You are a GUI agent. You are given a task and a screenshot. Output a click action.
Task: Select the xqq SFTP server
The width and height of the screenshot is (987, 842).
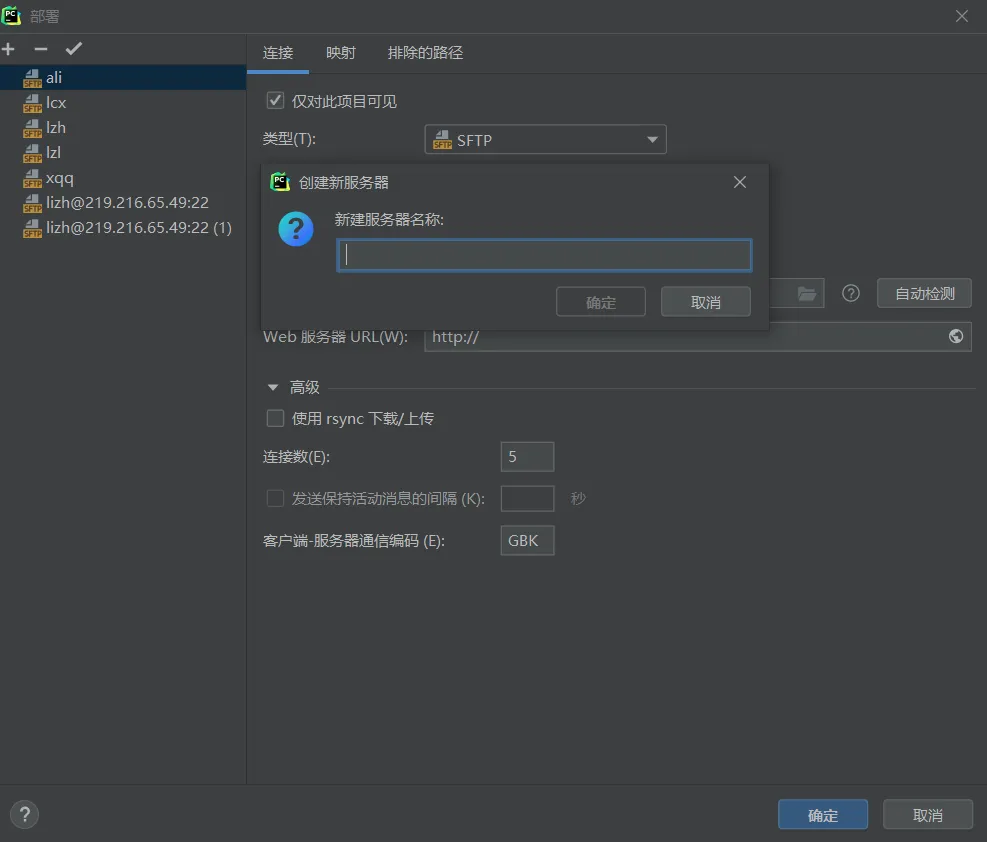click(x=123, y=178)
